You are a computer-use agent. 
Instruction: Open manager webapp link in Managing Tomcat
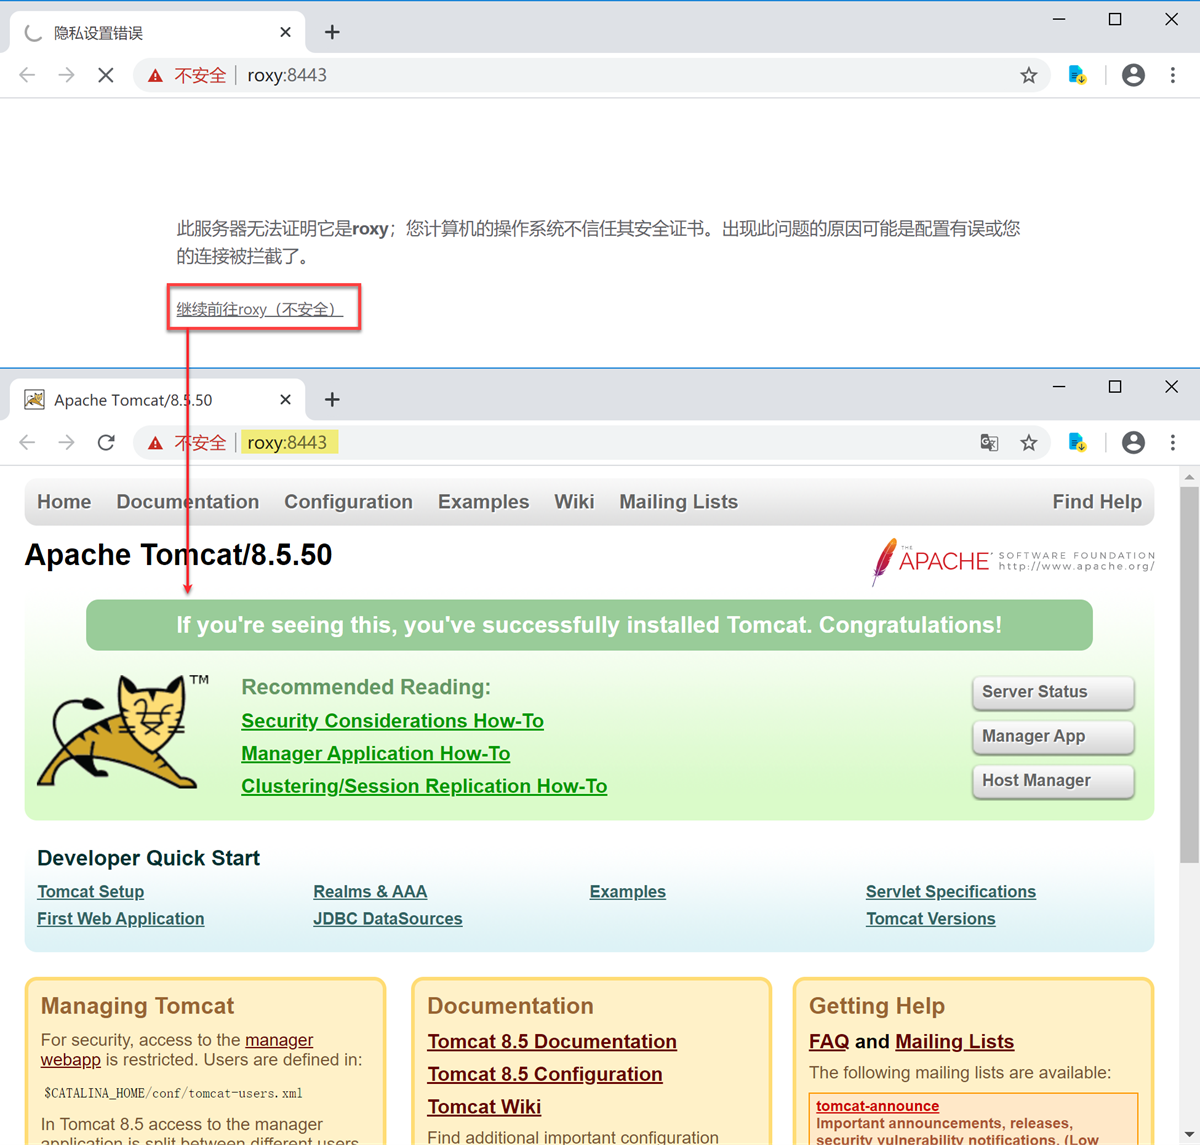click(279, 1041)
